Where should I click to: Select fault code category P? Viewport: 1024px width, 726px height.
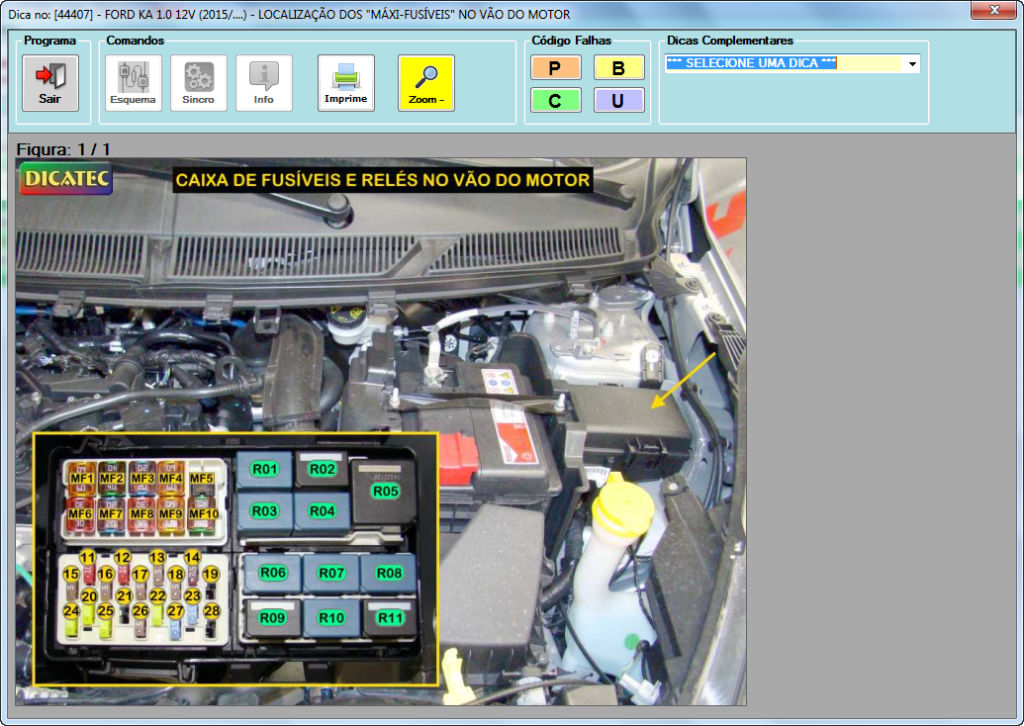555,68
